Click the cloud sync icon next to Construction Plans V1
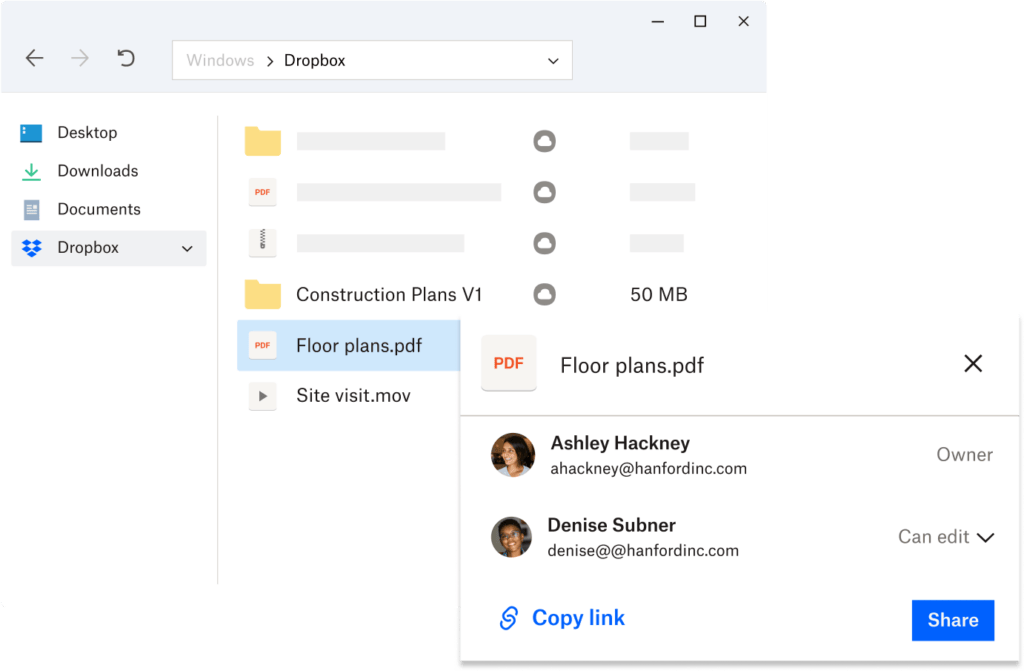The image size is (1024, 671). (x=544, y=294)
